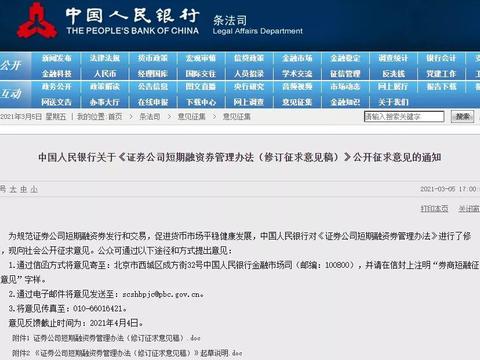This screenshot has height=360, width=480.
Task: Open the 新闻发布 menu item
Action: click(57, 58)
